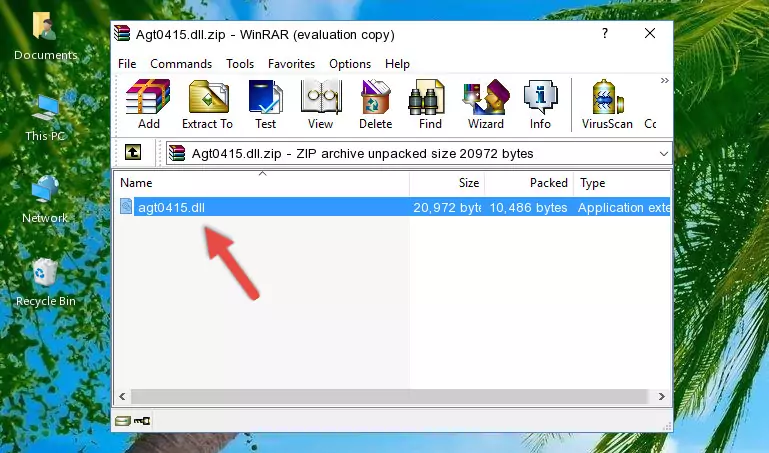Click the 20,972 bytes size value

click(447, 207)
